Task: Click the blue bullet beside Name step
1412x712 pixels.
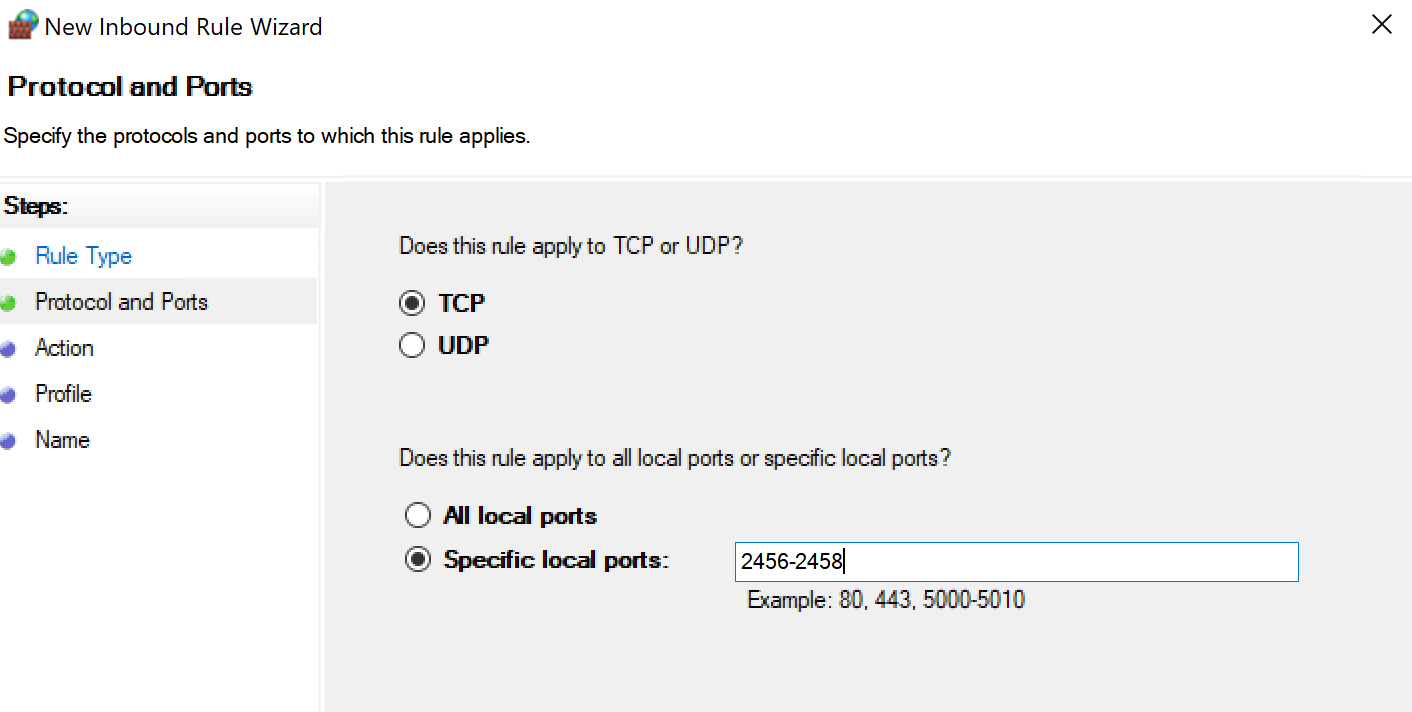Action: (x=9, y=441)
